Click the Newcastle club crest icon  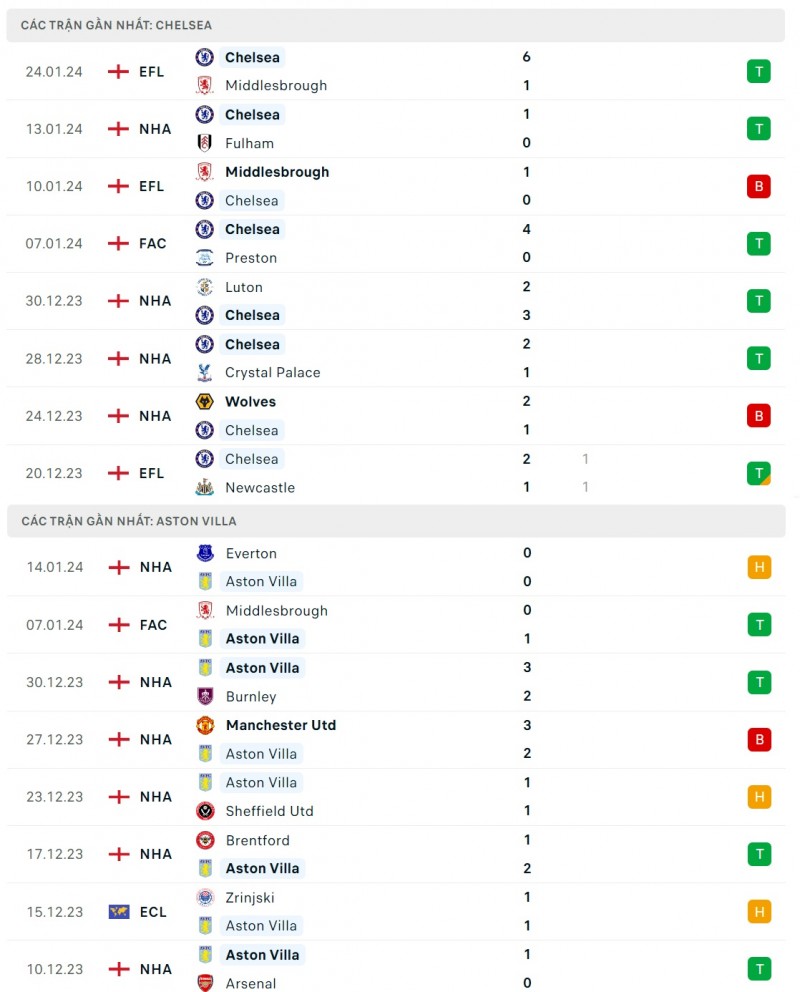tap(205, 488)
